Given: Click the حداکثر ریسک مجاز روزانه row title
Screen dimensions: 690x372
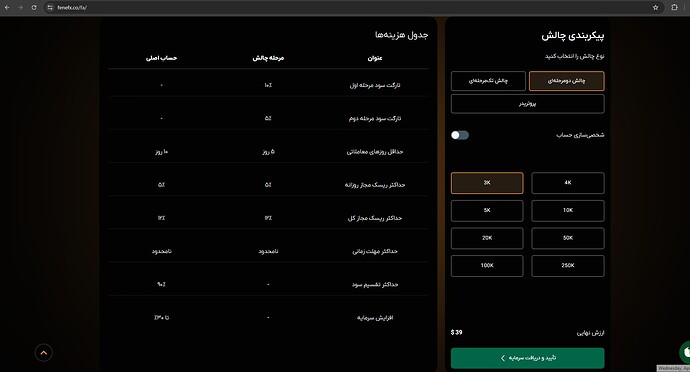Looking at the screenshot, I should 375,185.
